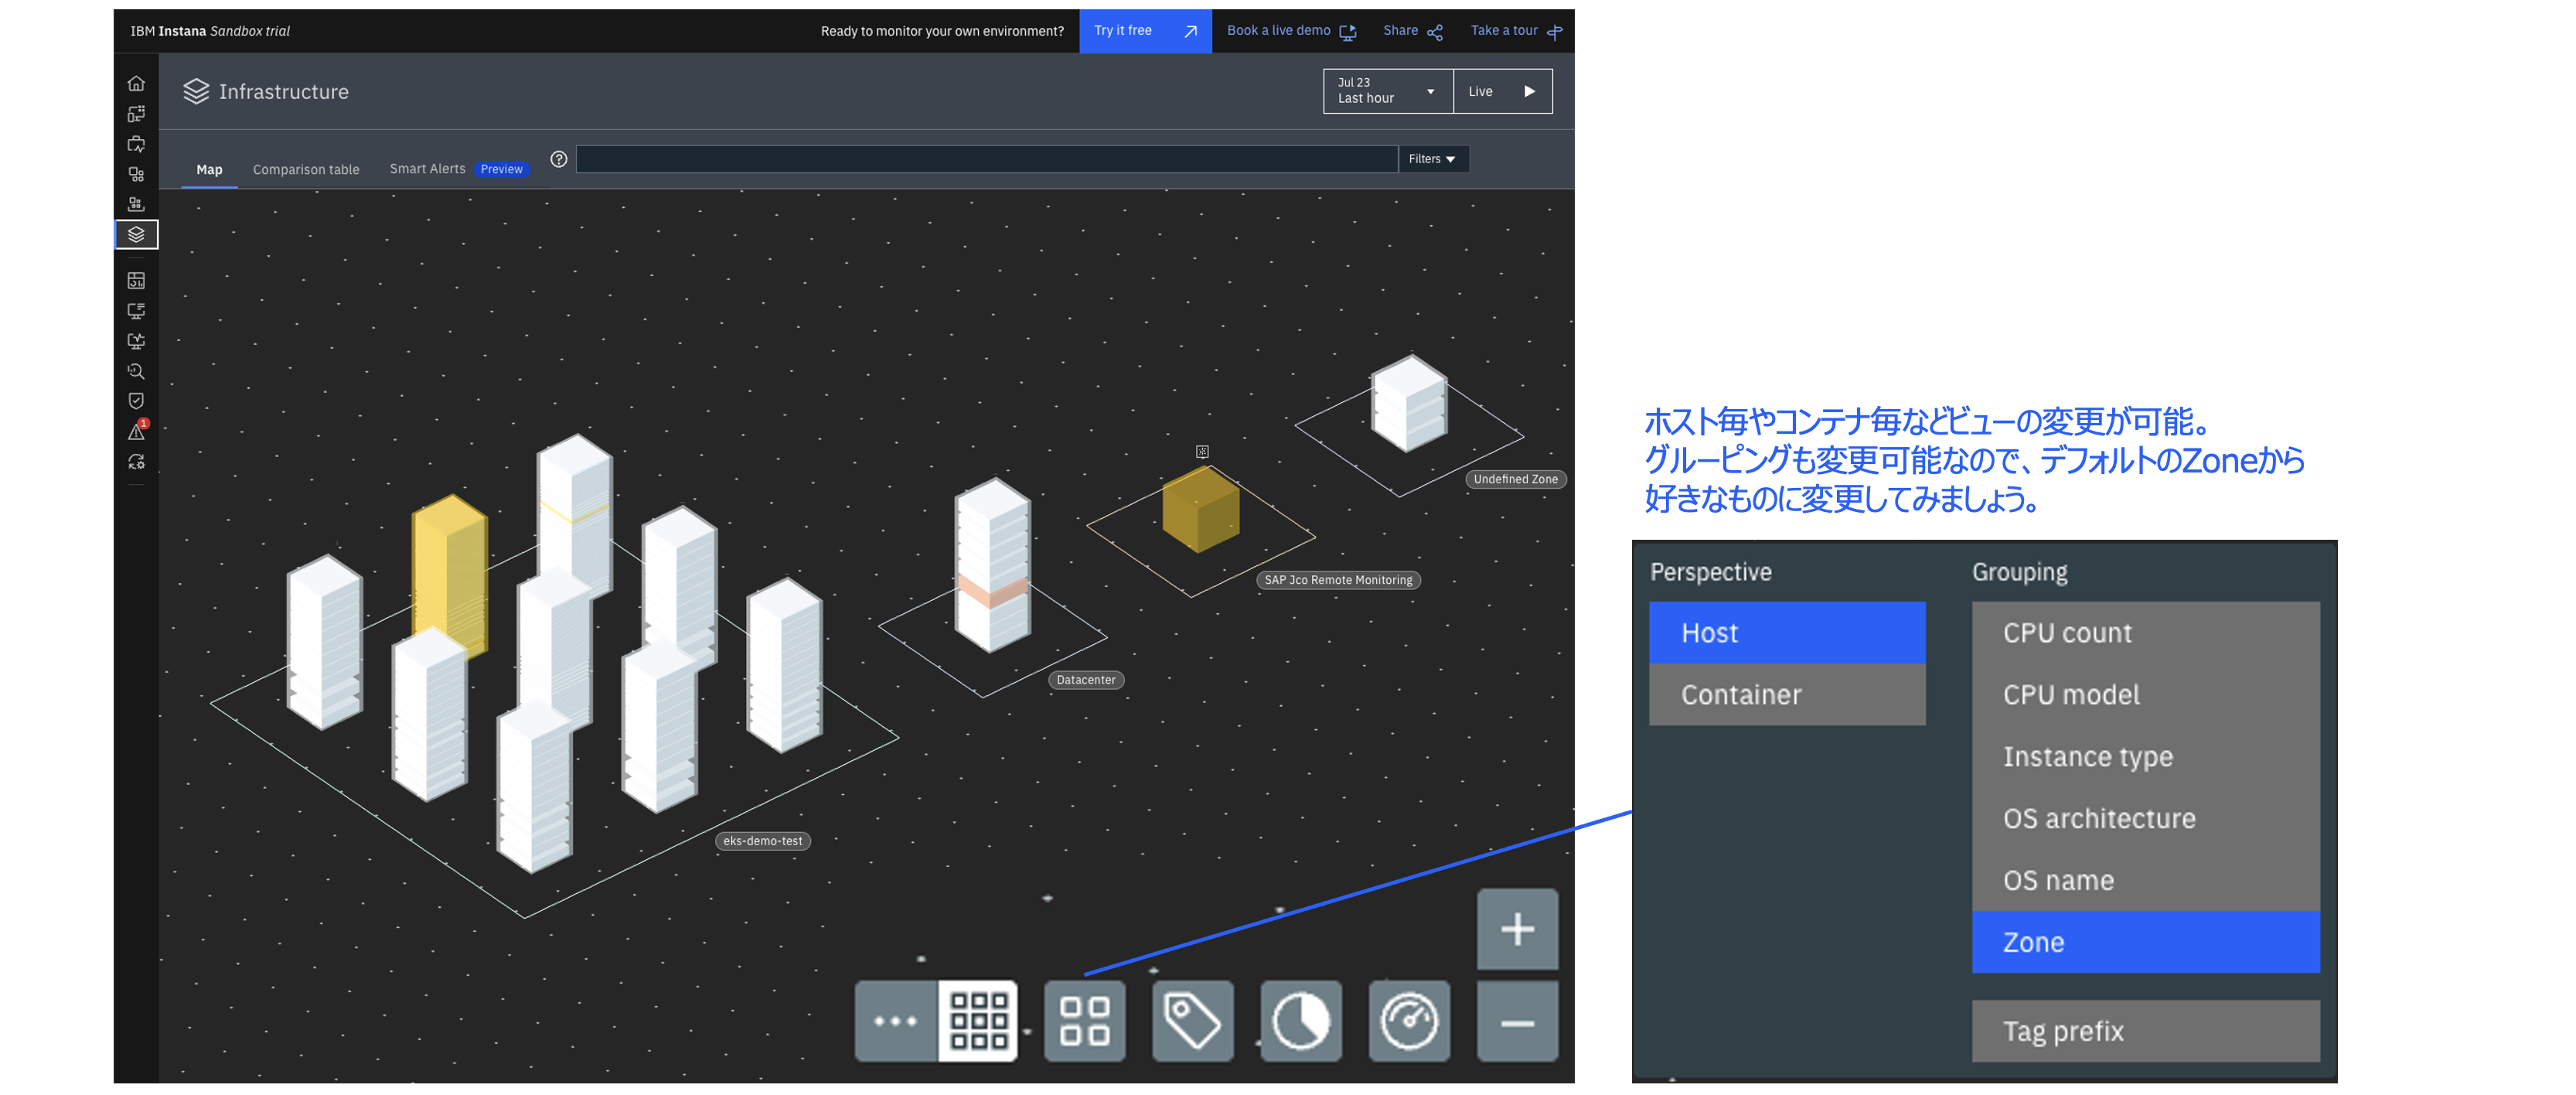Click the four-squares grouping icon
Image resolution: width=2576 pixels, height=1095 pixels.
(x=1084, y=1020)
